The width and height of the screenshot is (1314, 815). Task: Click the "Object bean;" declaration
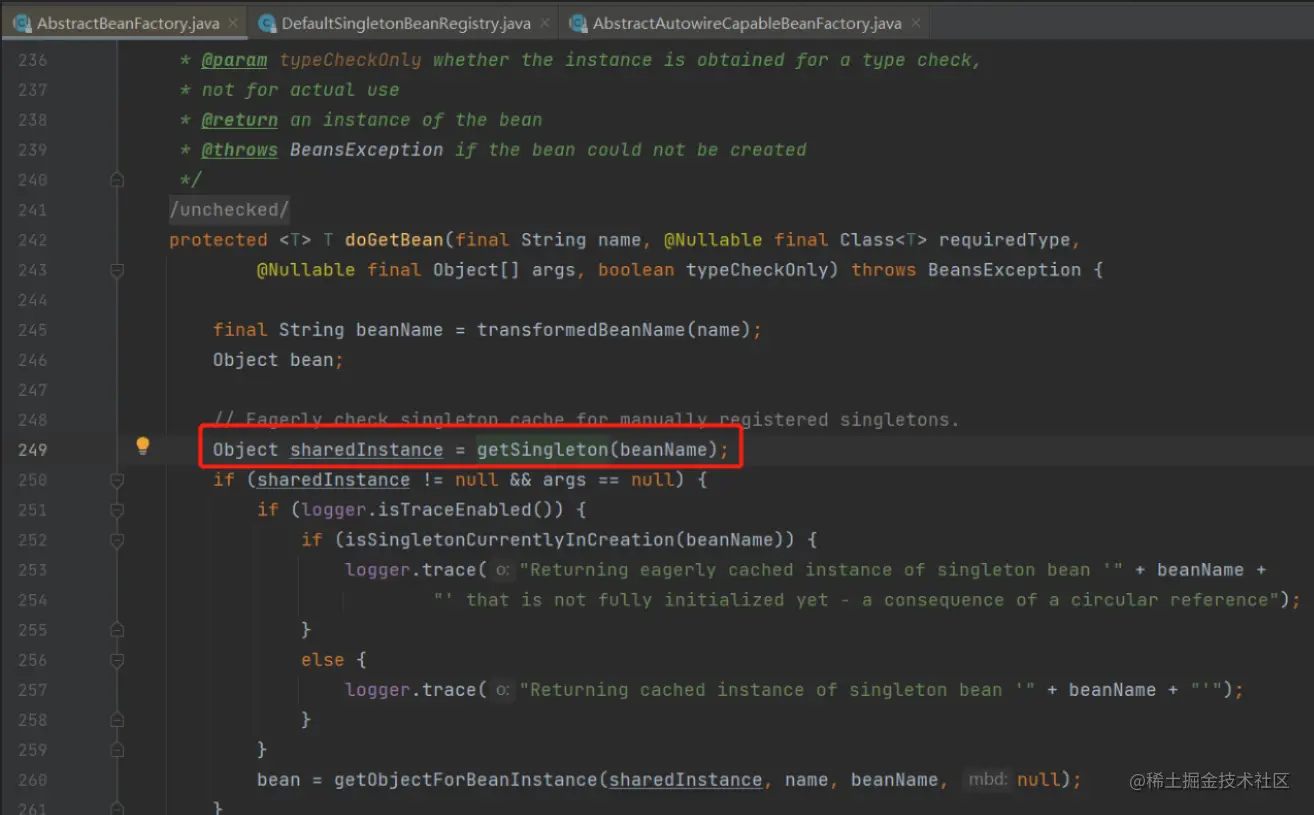[278, 360]
